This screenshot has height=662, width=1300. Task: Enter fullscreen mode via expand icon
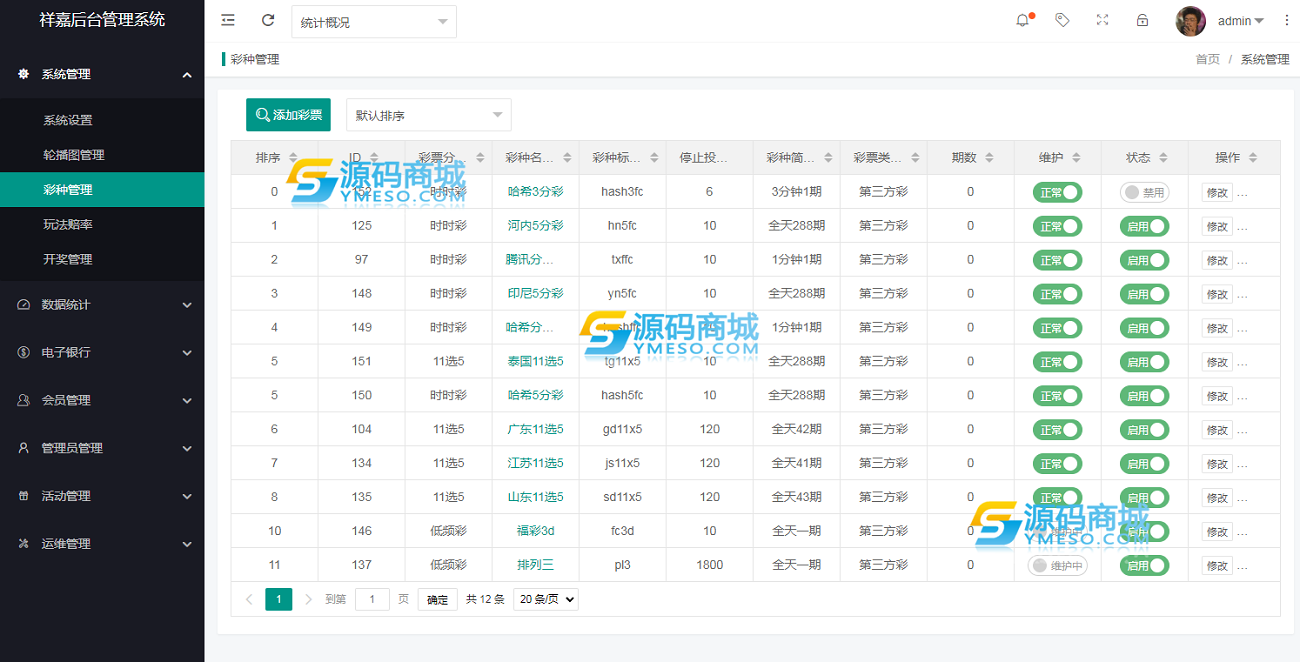[1102, 20]
